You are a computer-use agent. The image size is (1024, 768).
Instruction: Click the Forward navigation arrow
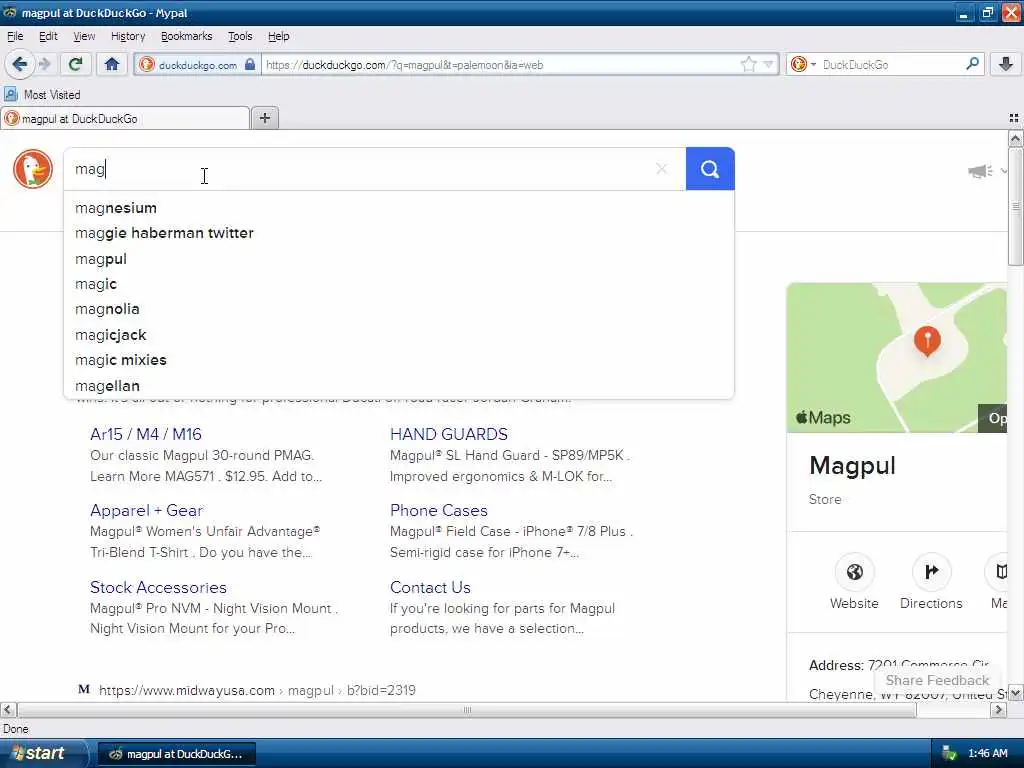point(44,64)
